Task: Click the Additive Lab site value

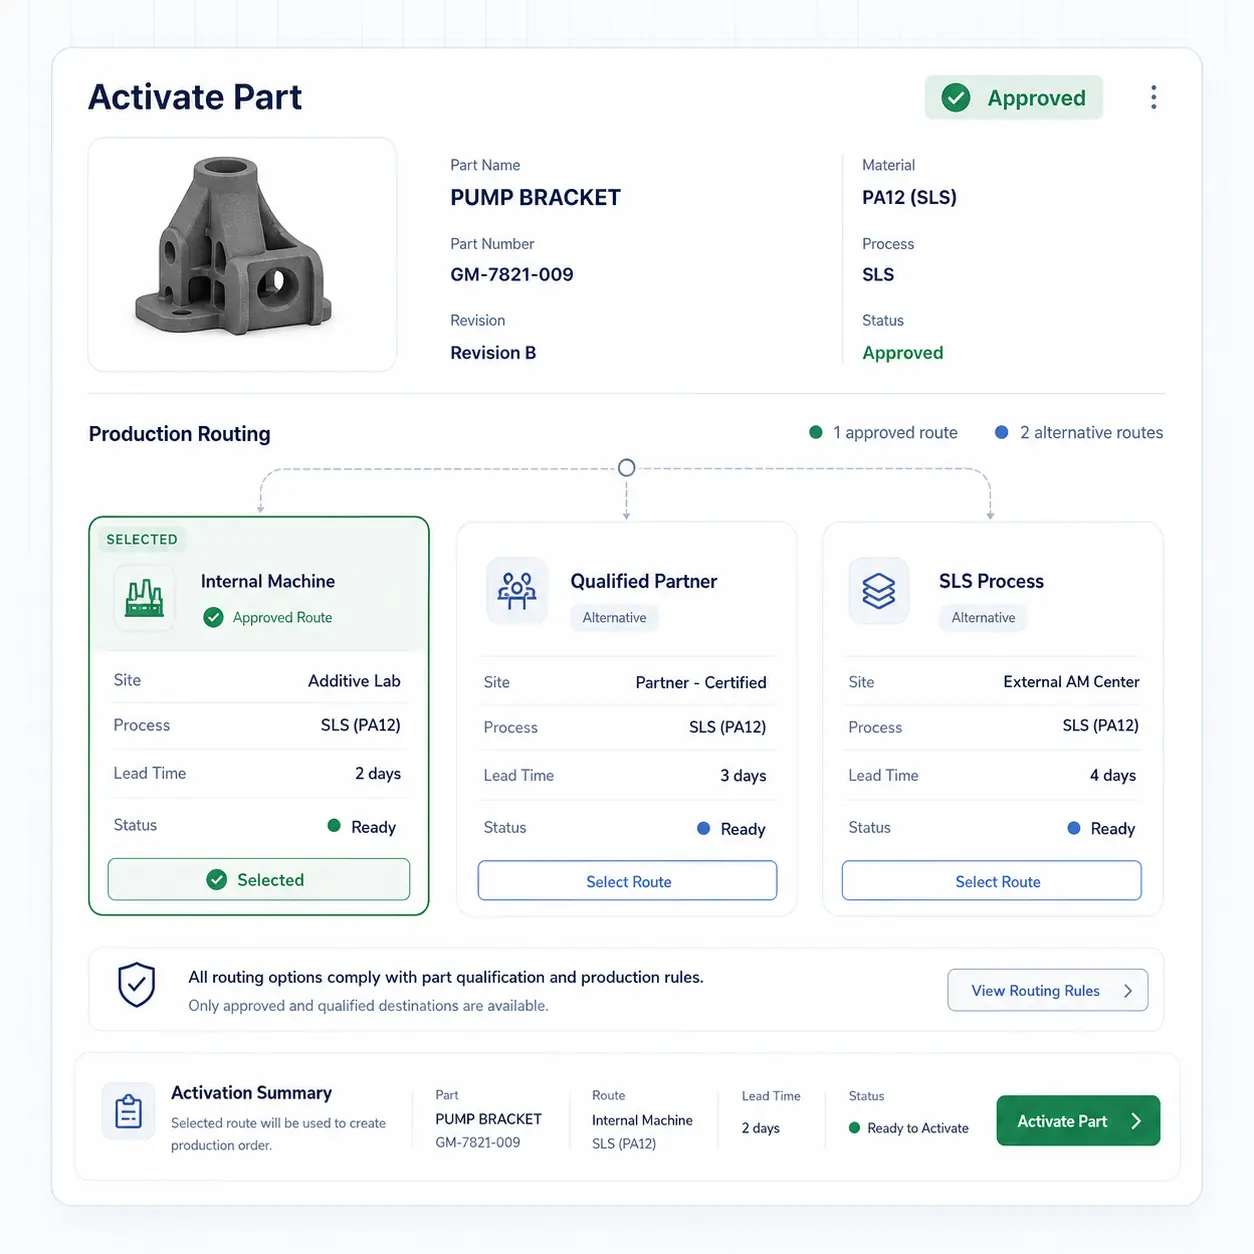Action: pyautogui.click(x=354, y=681)
